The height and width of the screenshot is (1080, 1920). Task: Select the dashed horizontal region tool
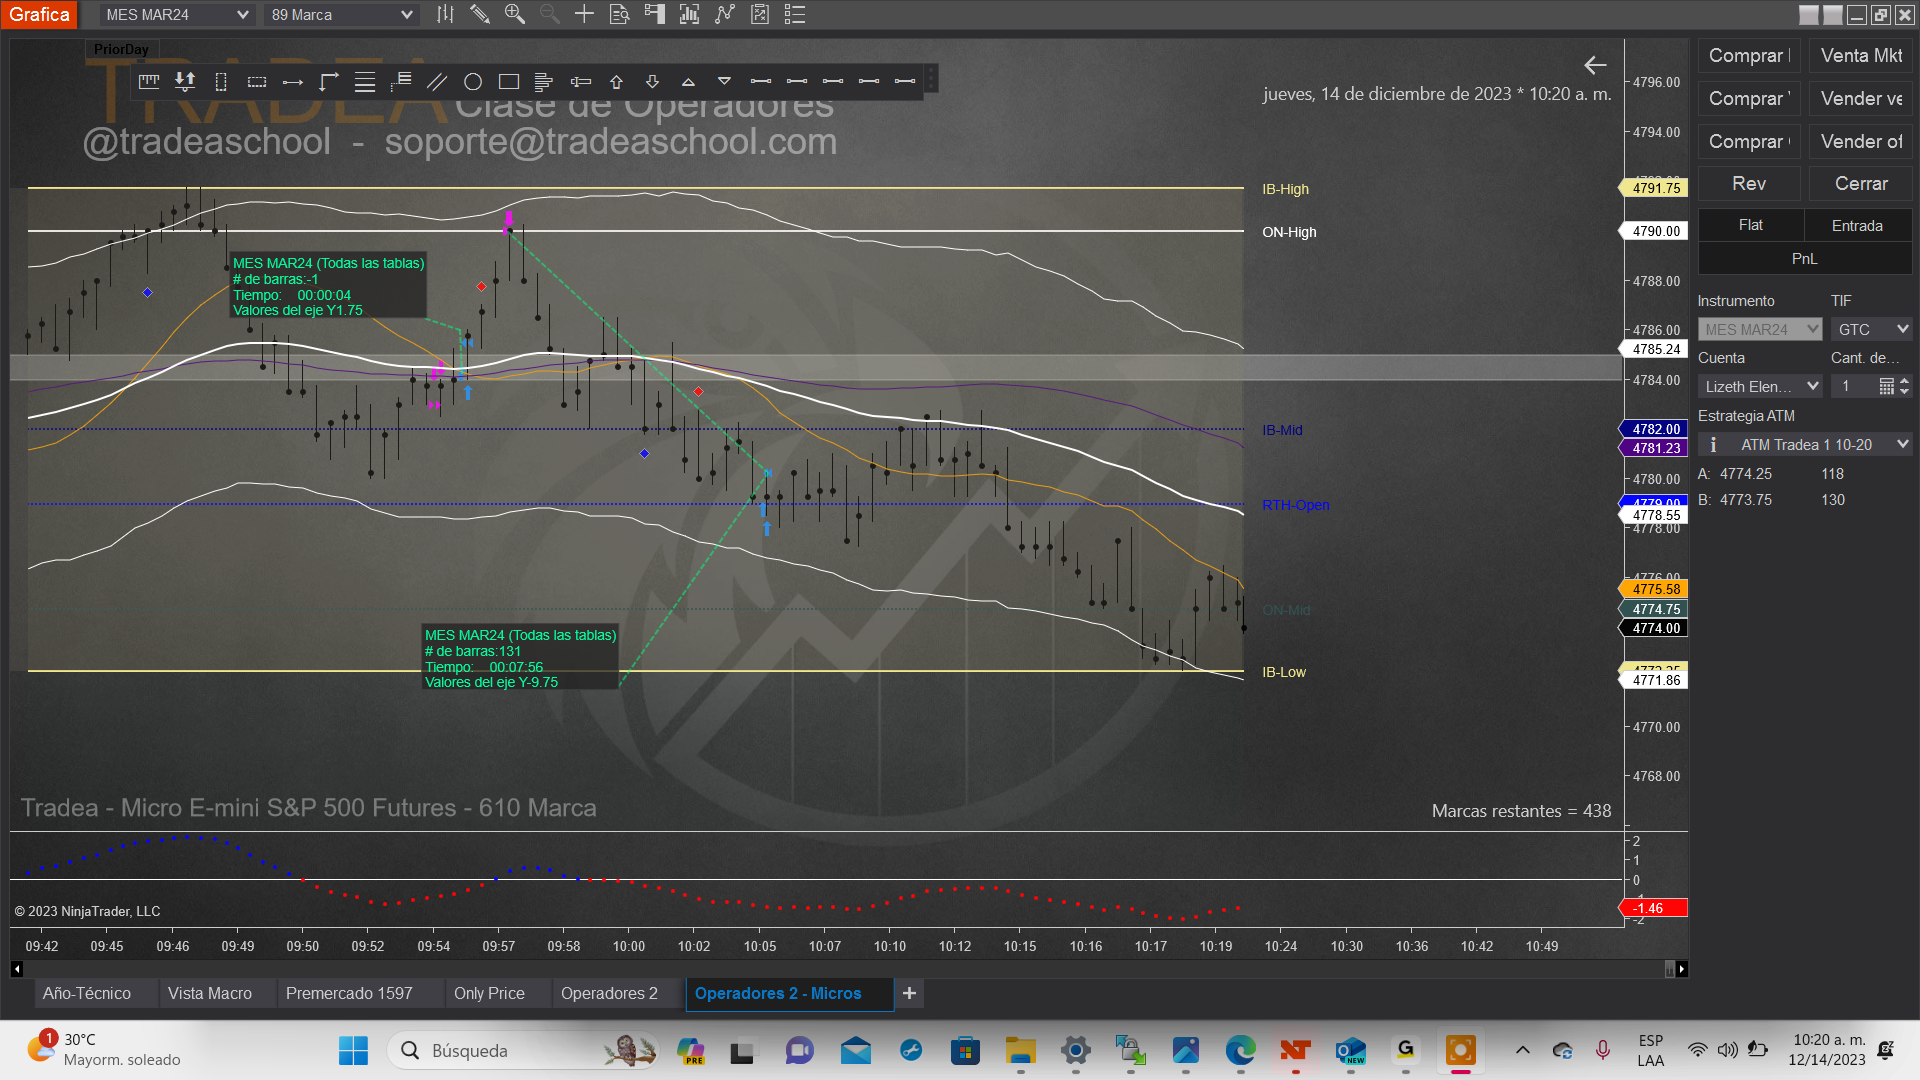click(x=257, y=82)
